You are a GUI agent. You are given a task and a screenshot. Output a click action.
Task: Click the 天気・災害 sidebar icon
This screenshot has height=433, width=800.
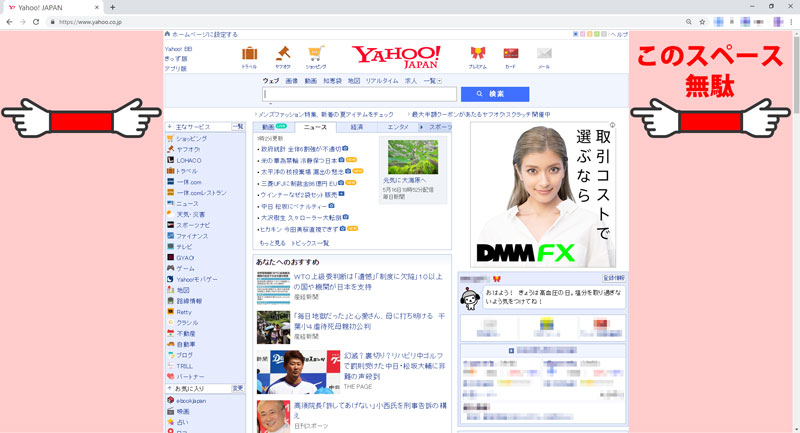coord(170,214)
